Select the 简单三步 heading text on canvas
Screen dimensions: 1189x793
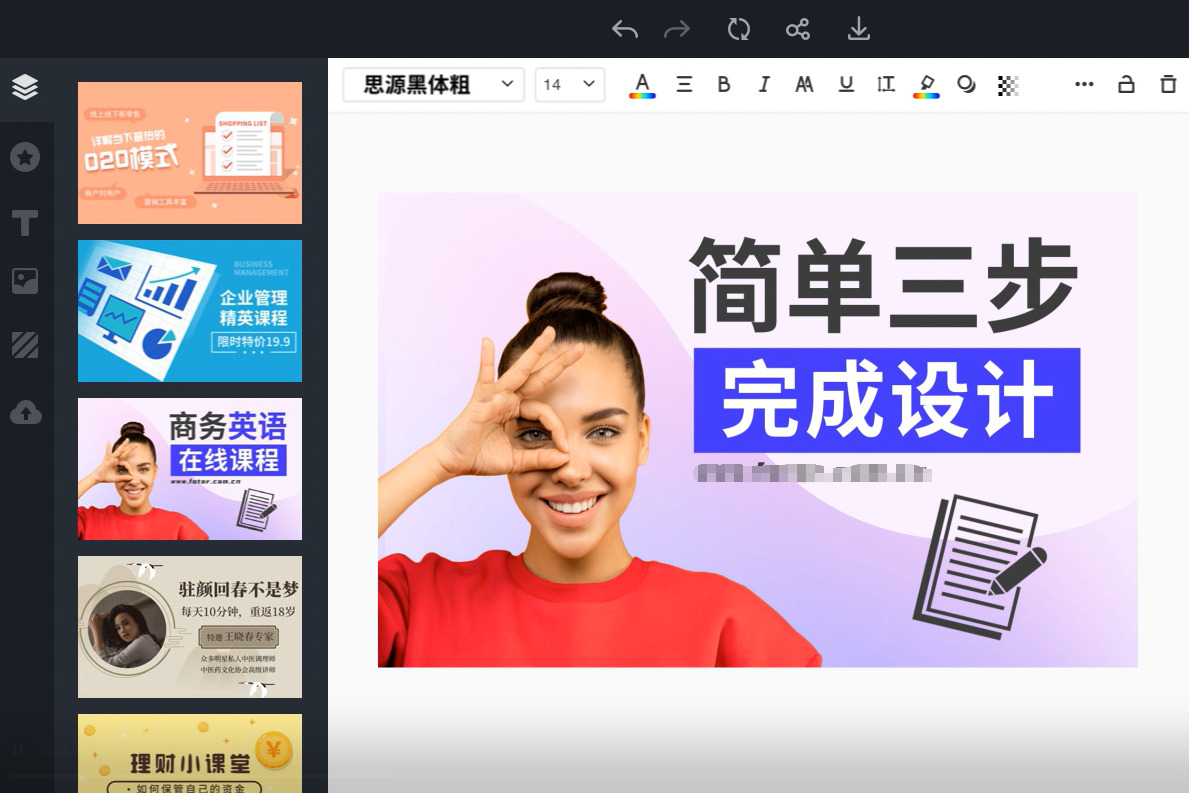(883, 285)
